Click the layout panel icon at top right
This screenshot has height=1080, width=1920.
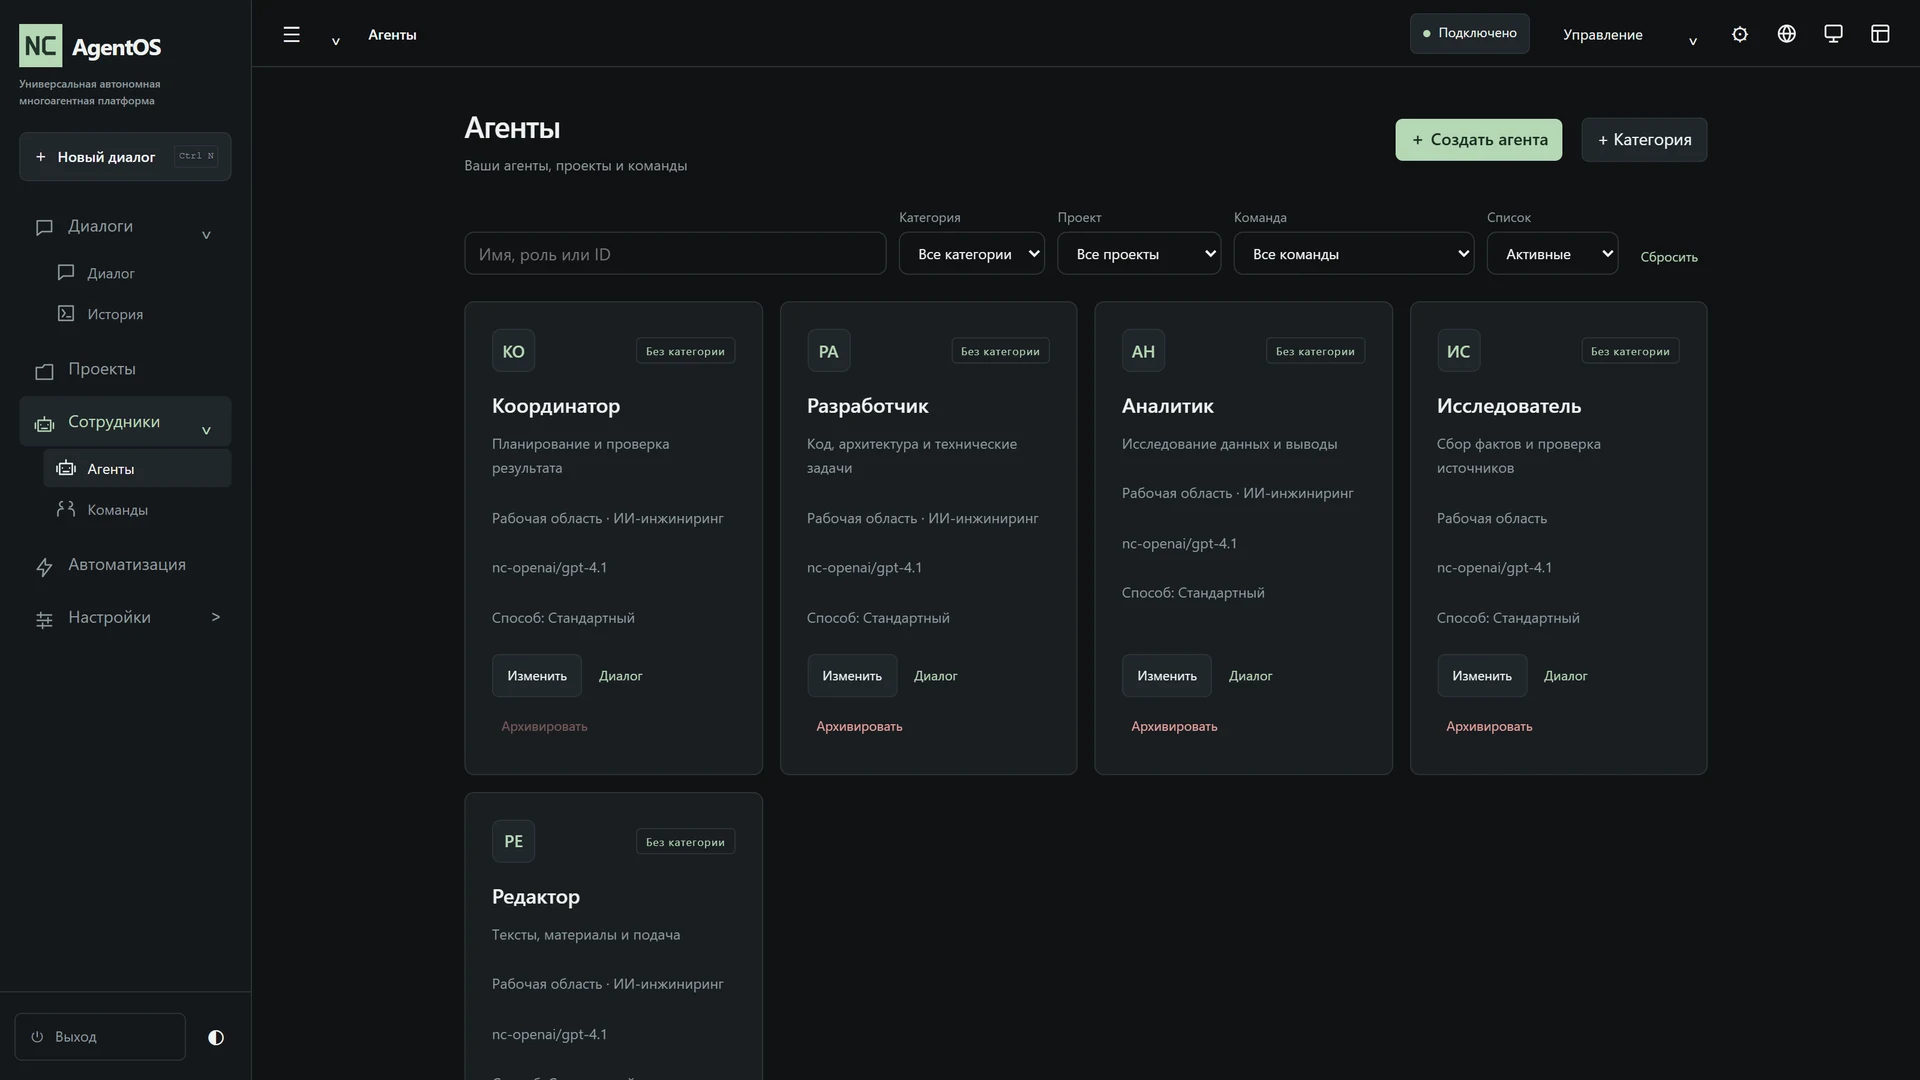click(x=1880, y=34)
